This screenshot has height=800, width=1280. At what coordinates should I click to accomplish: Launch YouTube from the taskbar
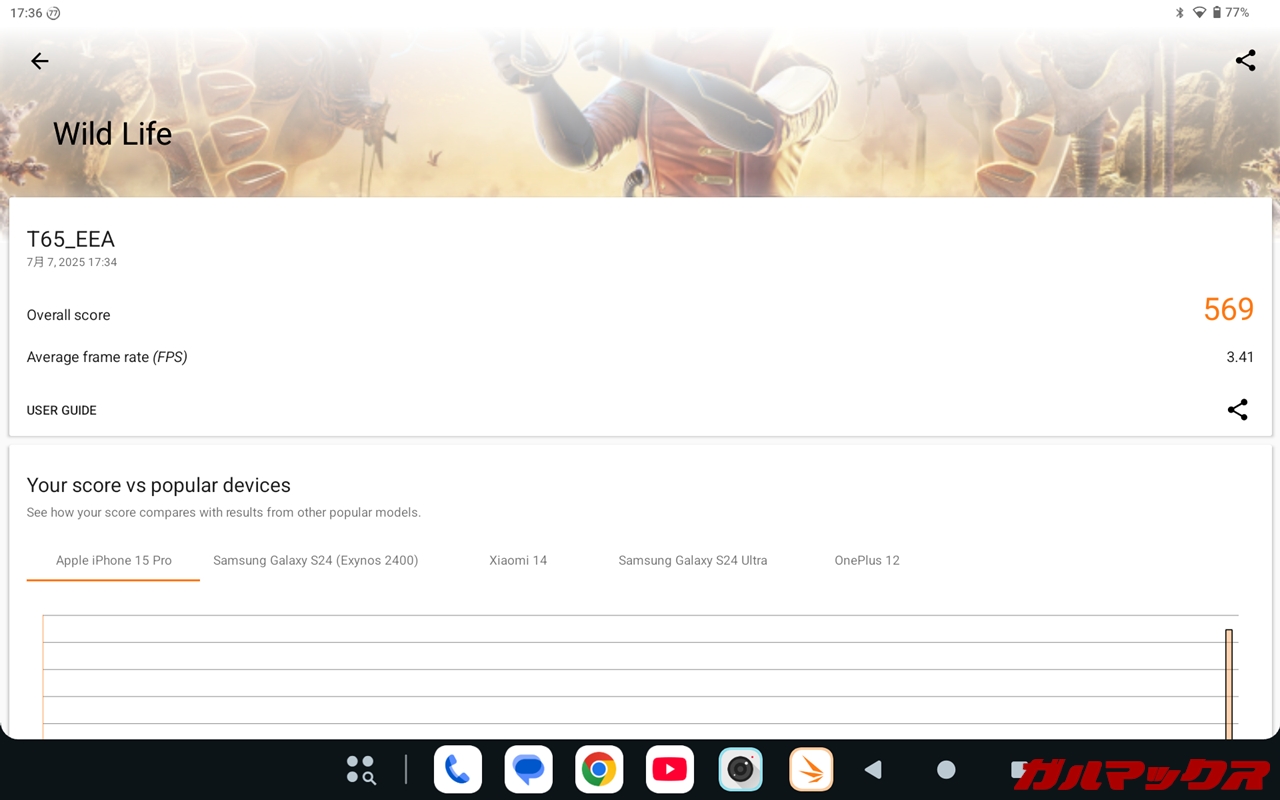(x=670, y=770)
